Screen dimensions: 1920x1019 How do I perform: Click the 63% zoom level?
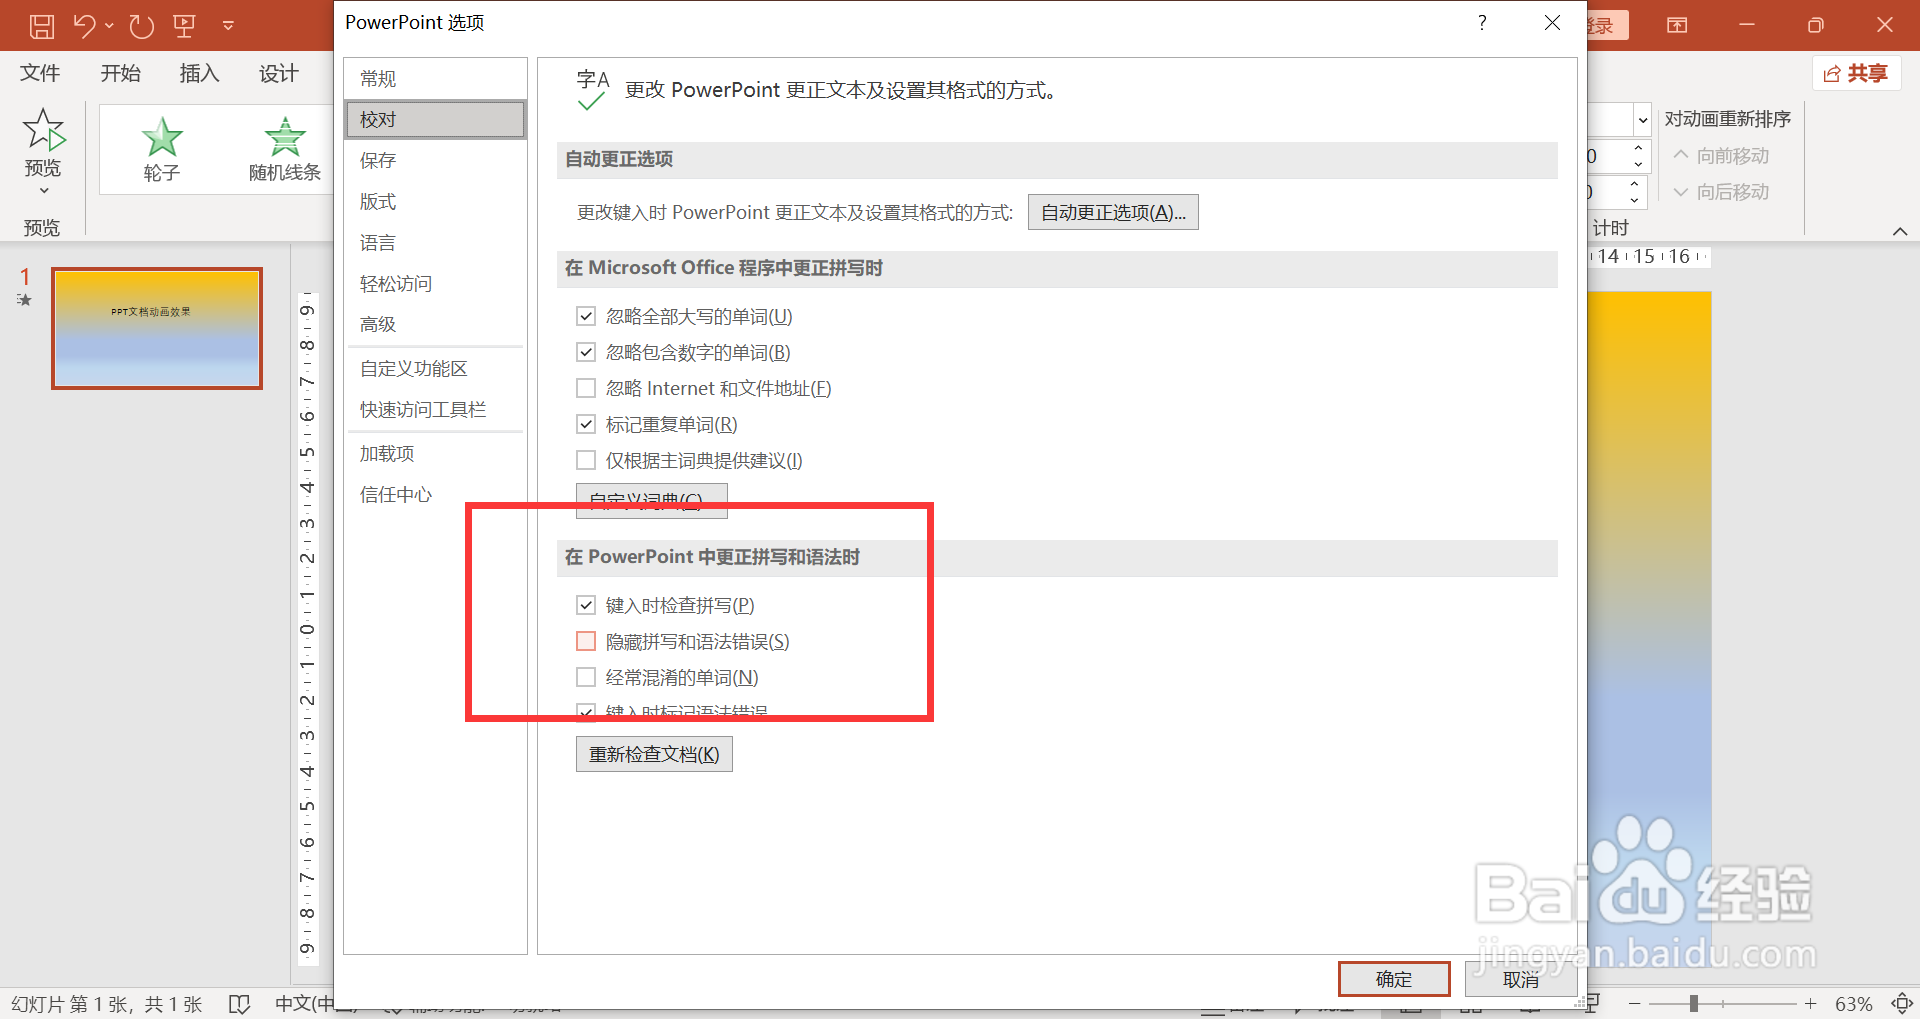click(x=1853, y=1004)
